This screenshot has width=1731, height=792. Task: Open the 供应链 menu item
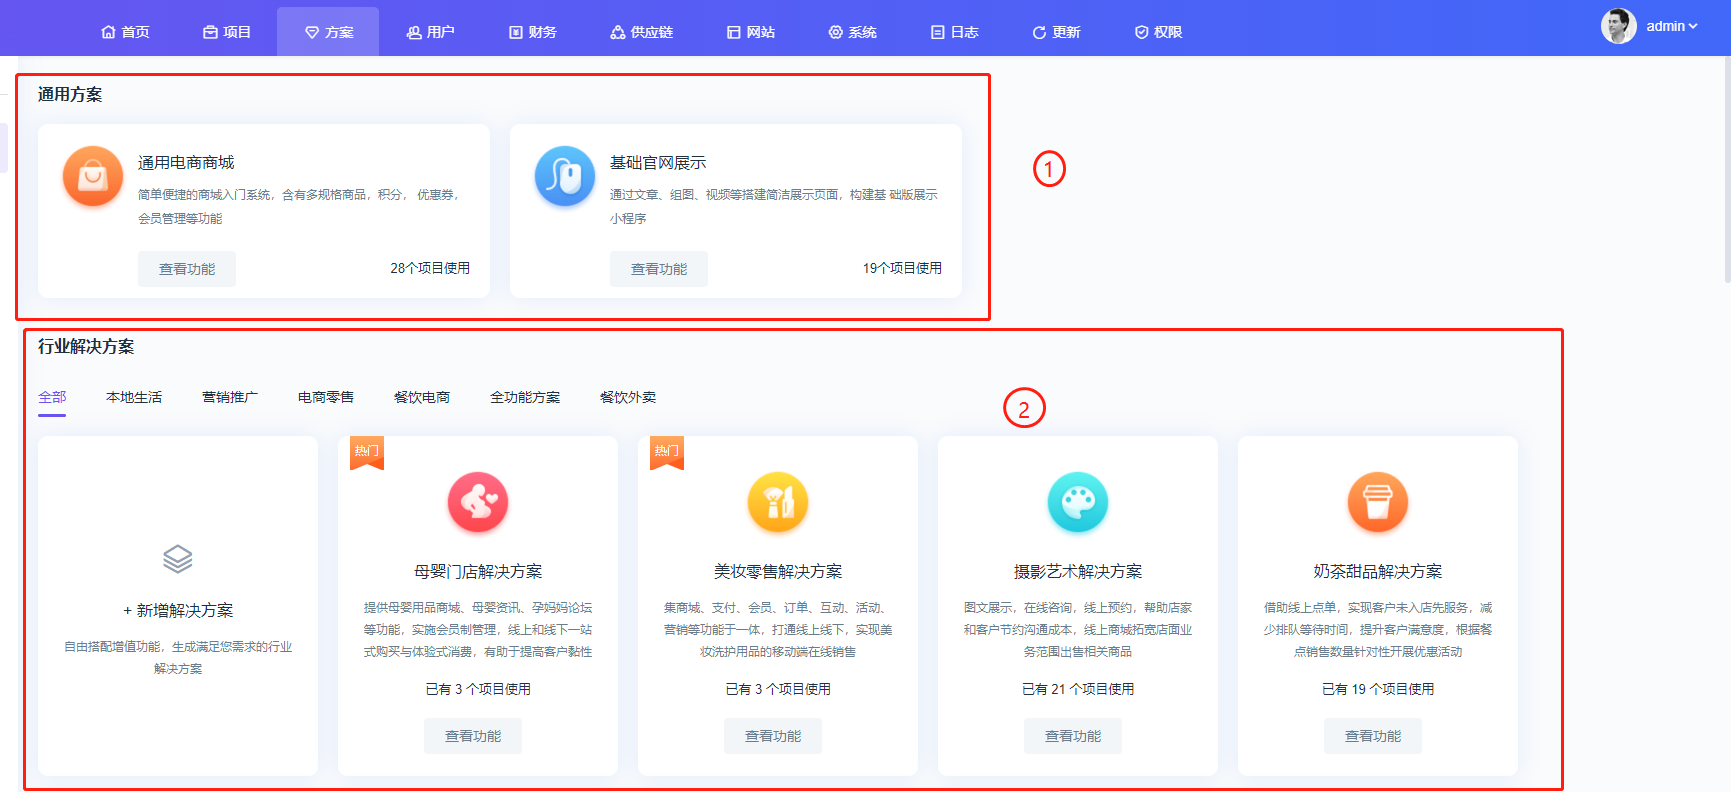[642, 32]
